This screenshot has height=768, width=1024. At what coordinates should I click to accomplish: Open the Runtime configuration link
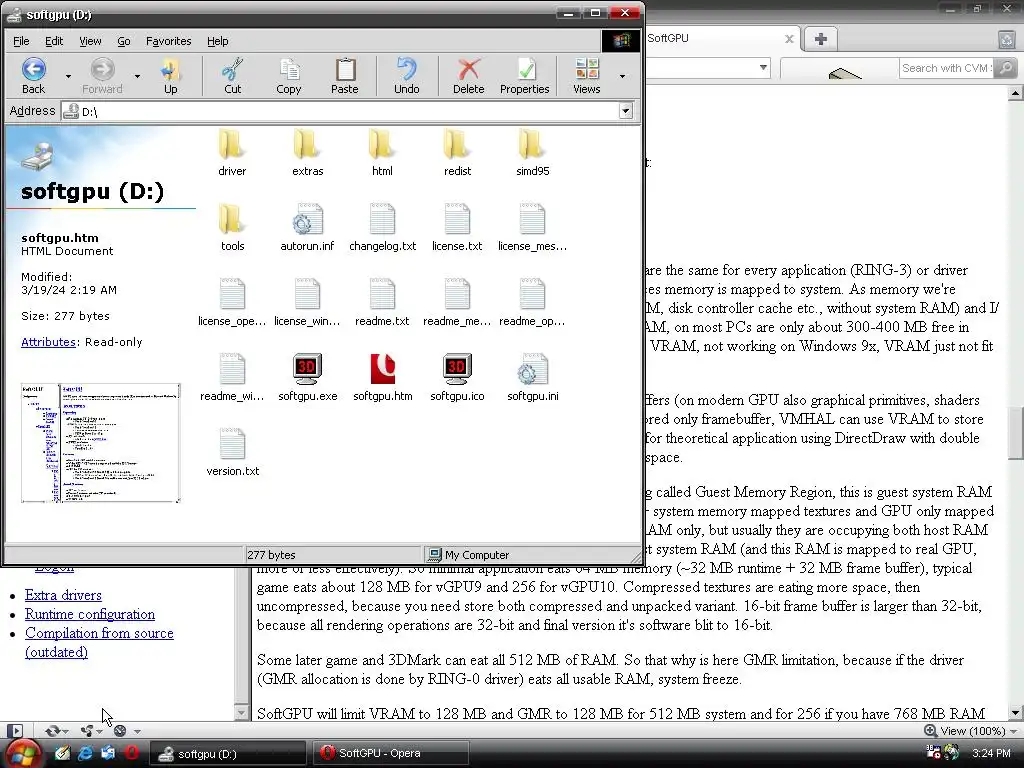coord(89,614)
